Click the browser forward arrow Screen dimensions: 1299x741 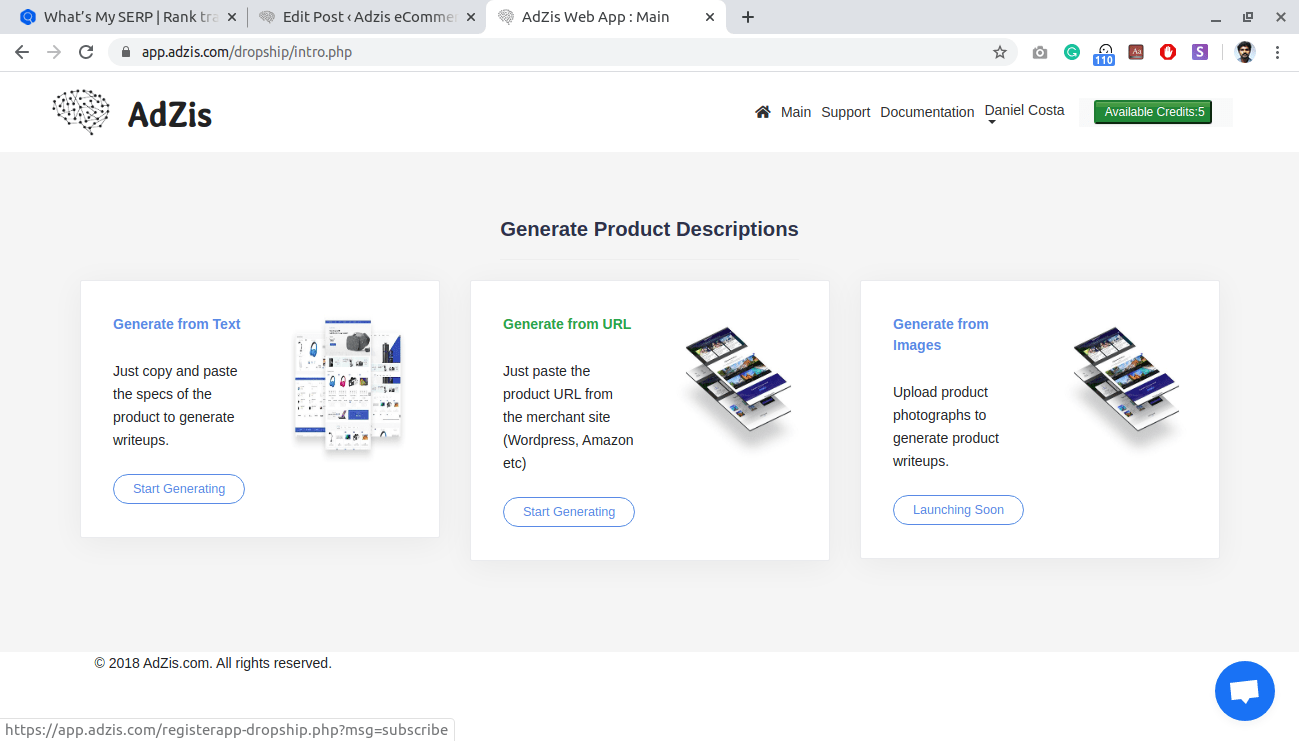[54, 52]
